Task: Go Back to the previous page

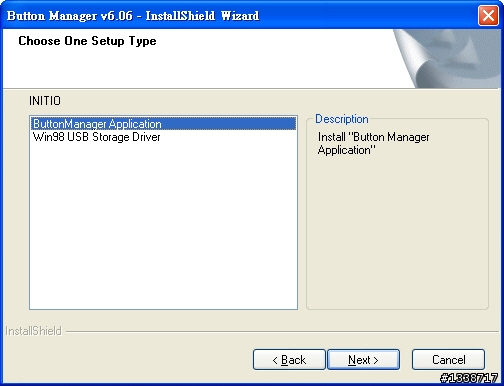Action: [289, 360]
